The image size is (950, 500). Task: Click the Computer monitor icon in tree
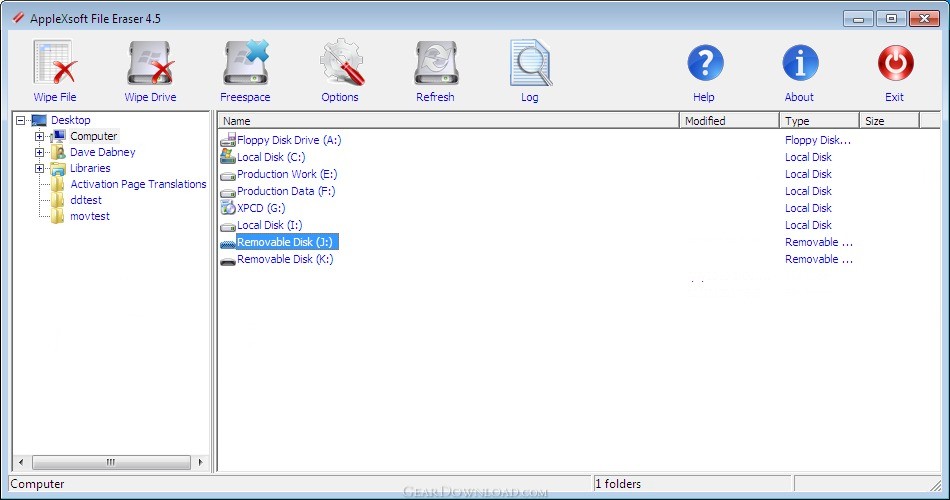[x=58, y=136]
